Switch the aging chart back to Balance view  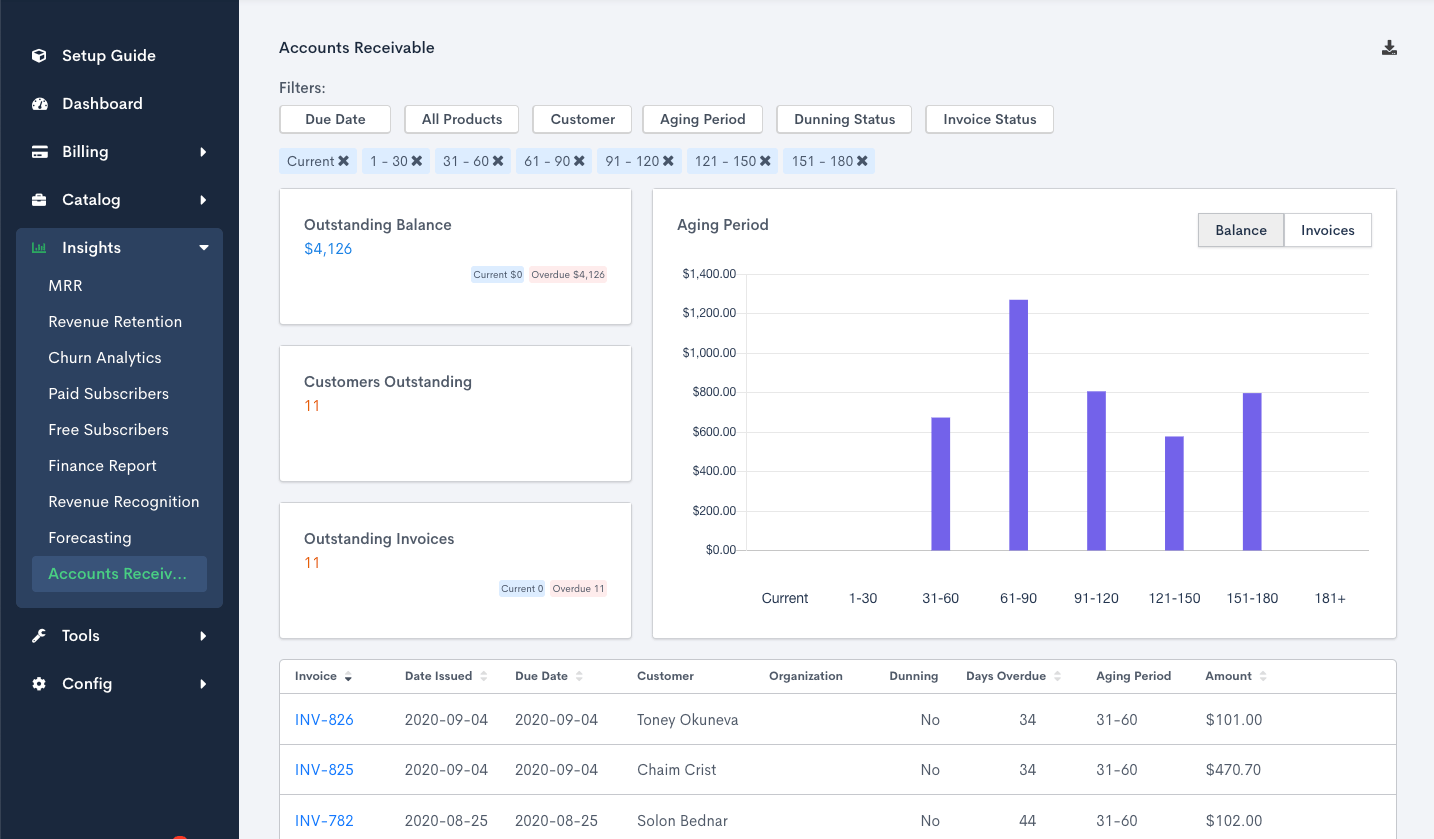coord(1240,230)
